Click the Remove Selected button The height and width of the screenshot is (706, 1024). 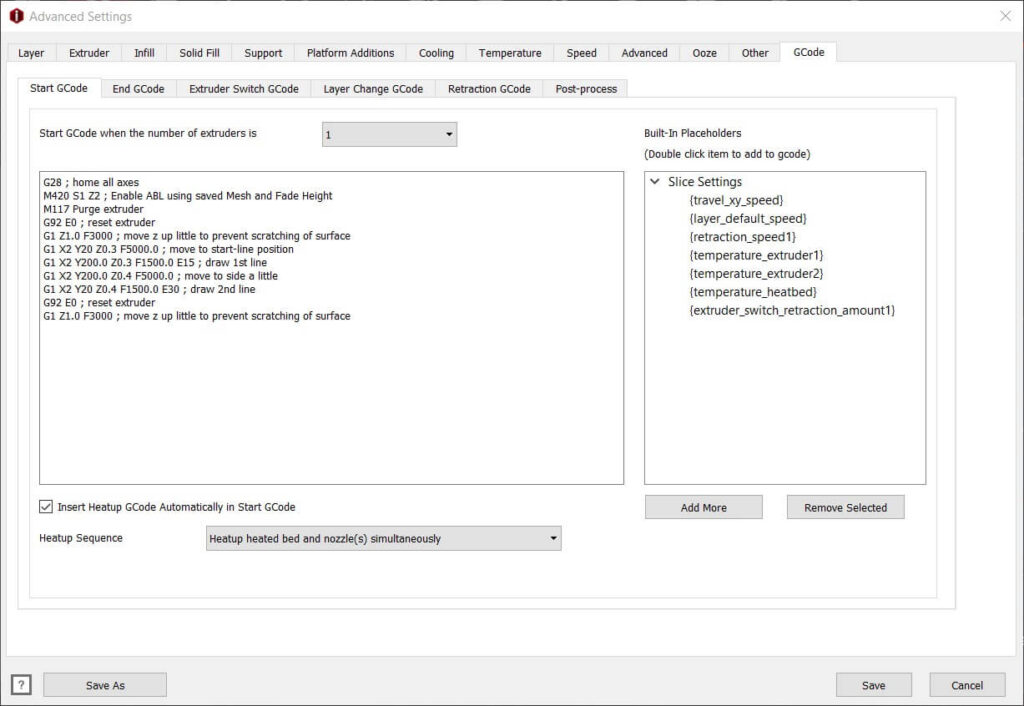846,507
